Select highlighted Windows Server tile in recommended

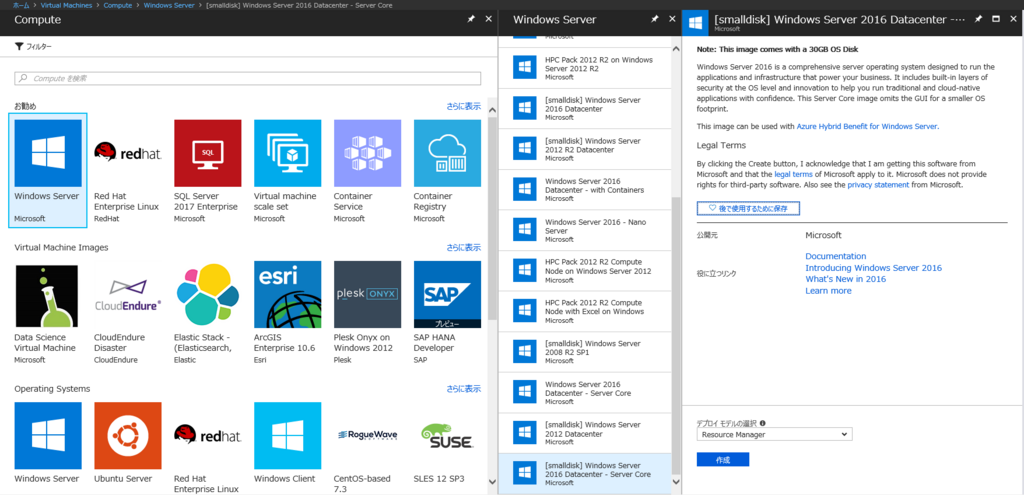[x=48, y=170]
